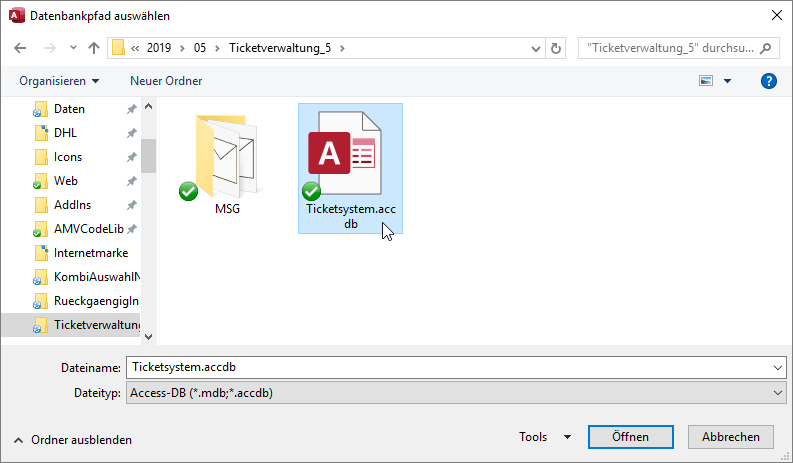Click pin icon next to Web
This screenshot has height=463, width=793.
coord(131,181)
